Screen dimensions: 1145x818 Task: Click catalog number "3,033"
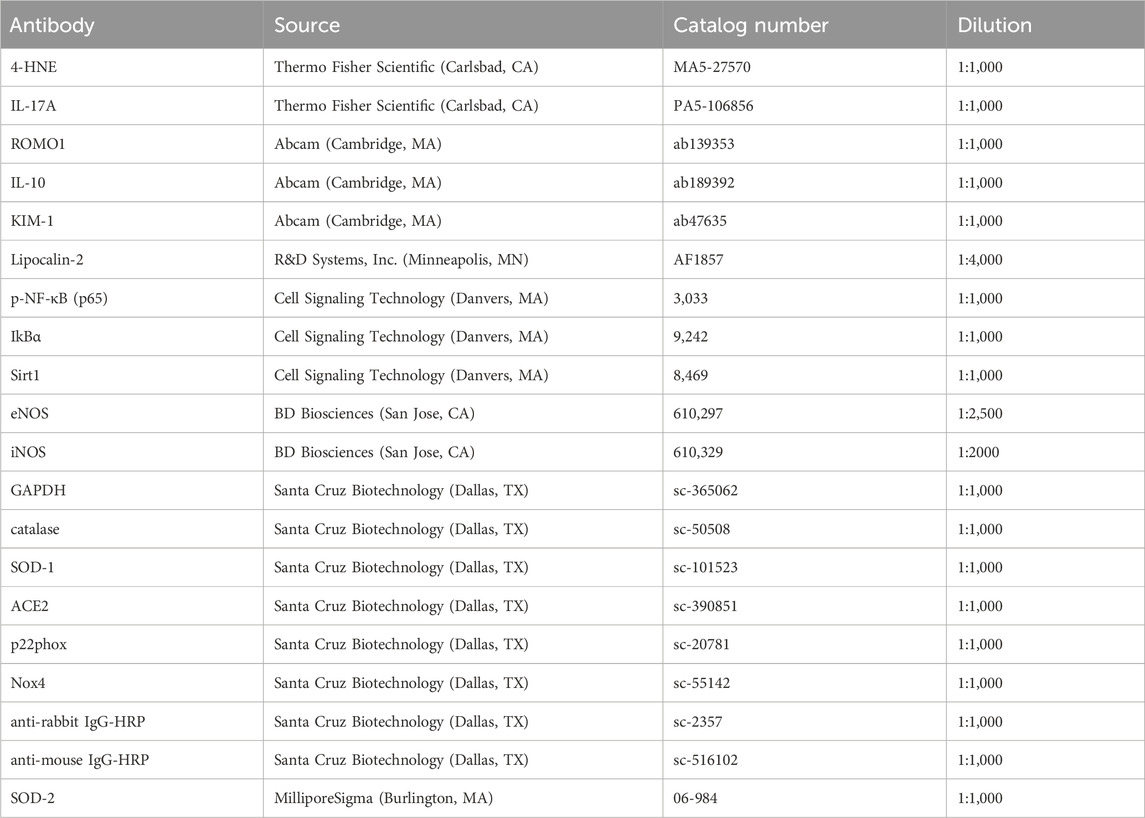coord(691,298)
